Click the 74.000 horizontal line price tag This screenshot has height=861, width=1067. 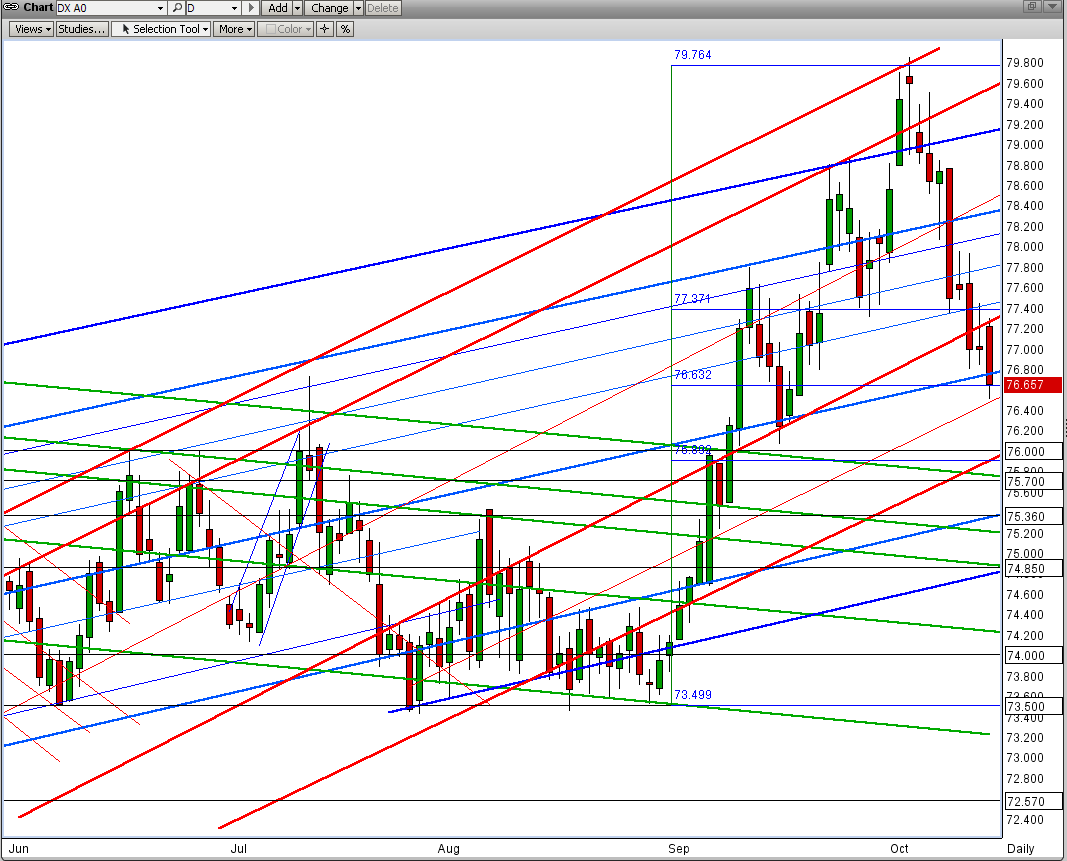point(1033,655)
